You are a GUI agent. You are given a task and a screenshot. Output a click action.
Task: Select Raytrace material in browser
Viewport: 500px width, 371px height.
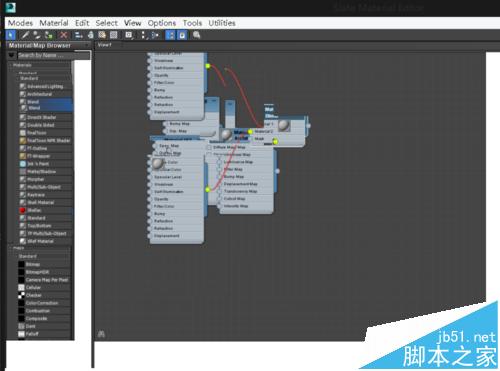click(45, 195)
